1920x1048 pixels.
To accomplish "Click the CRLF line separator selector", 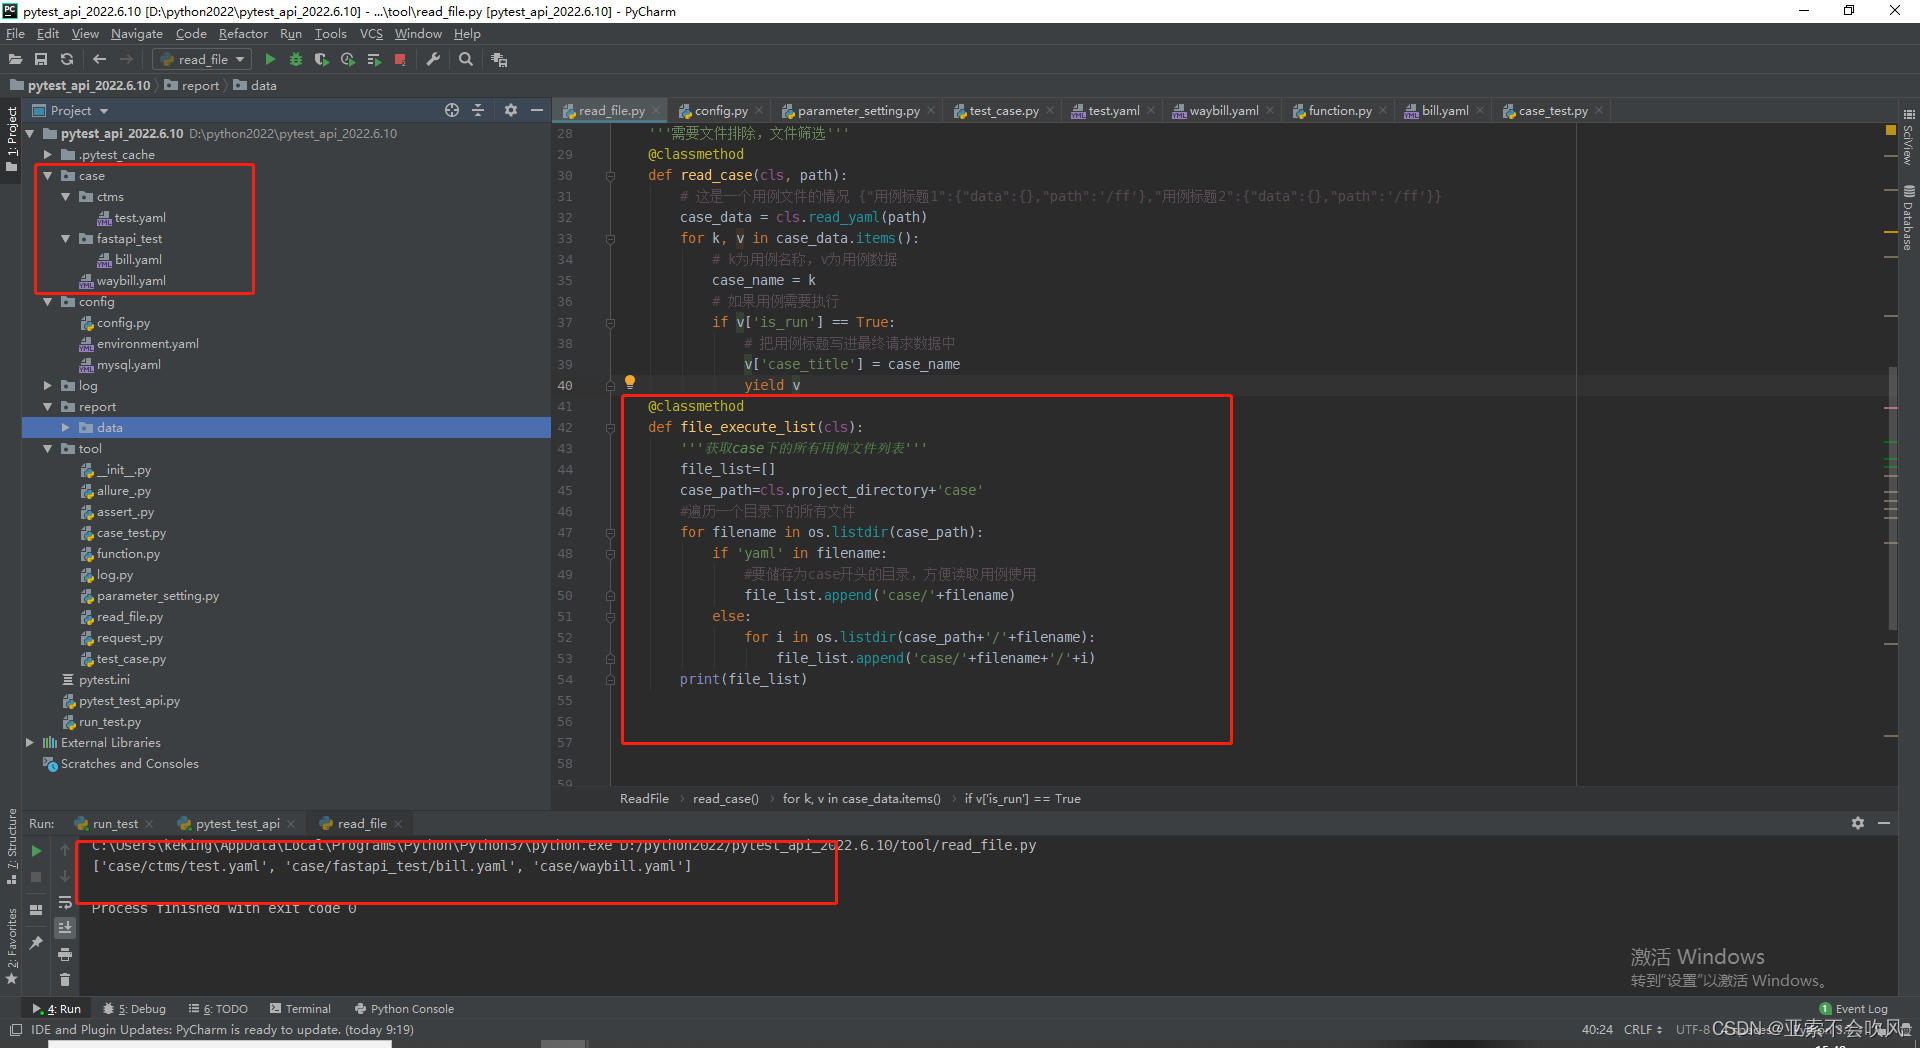I will tap(1643, 1030).
